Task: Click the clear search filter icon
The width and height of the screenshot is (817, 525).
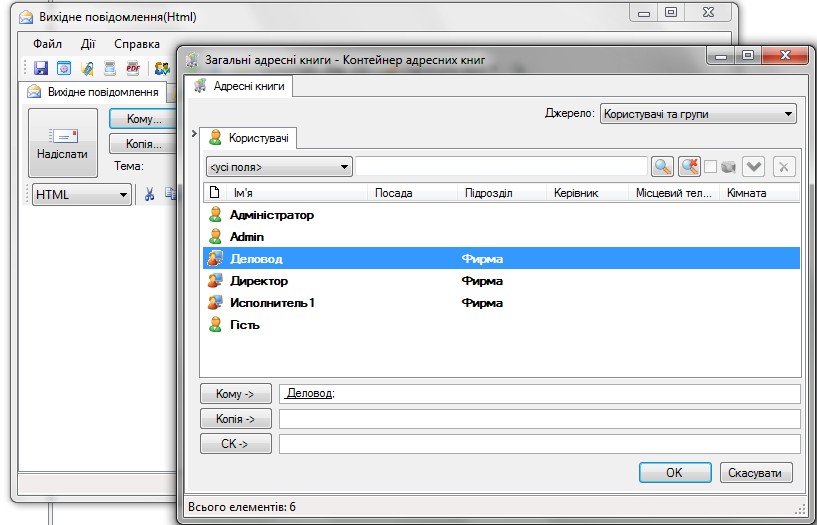Action: [689, 167]
